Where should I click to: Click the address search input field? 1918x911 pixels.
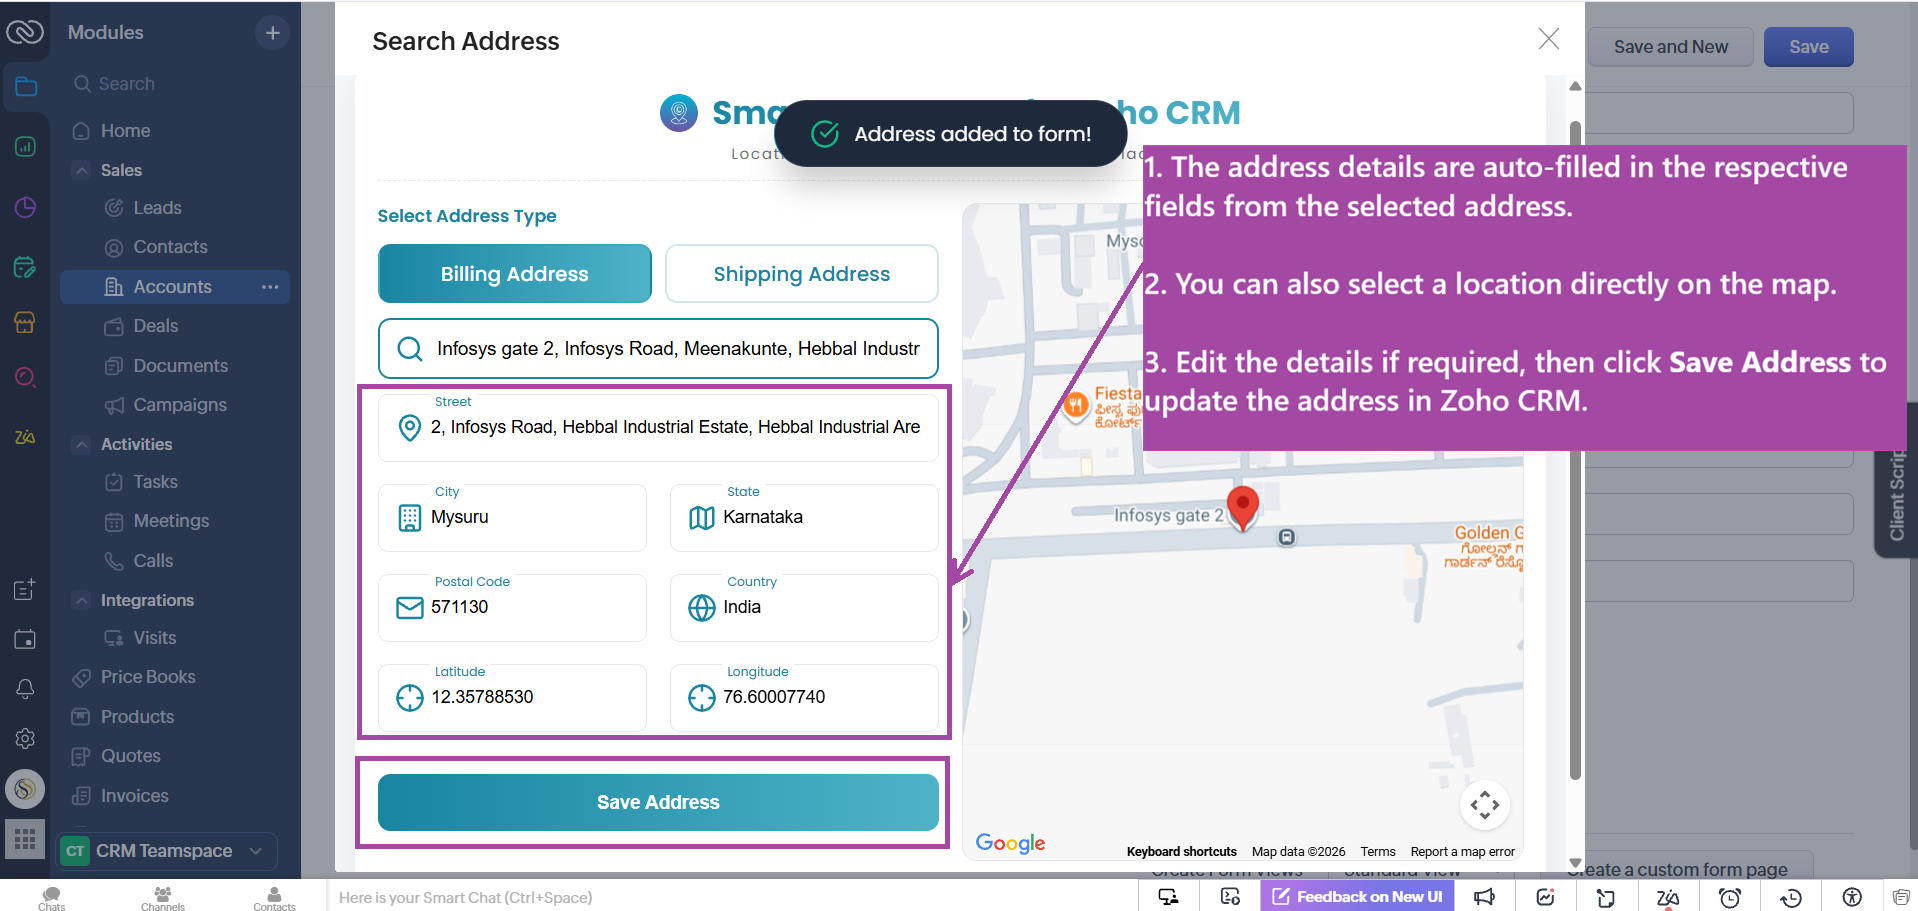pyautogui.click(x=657, y=348)
